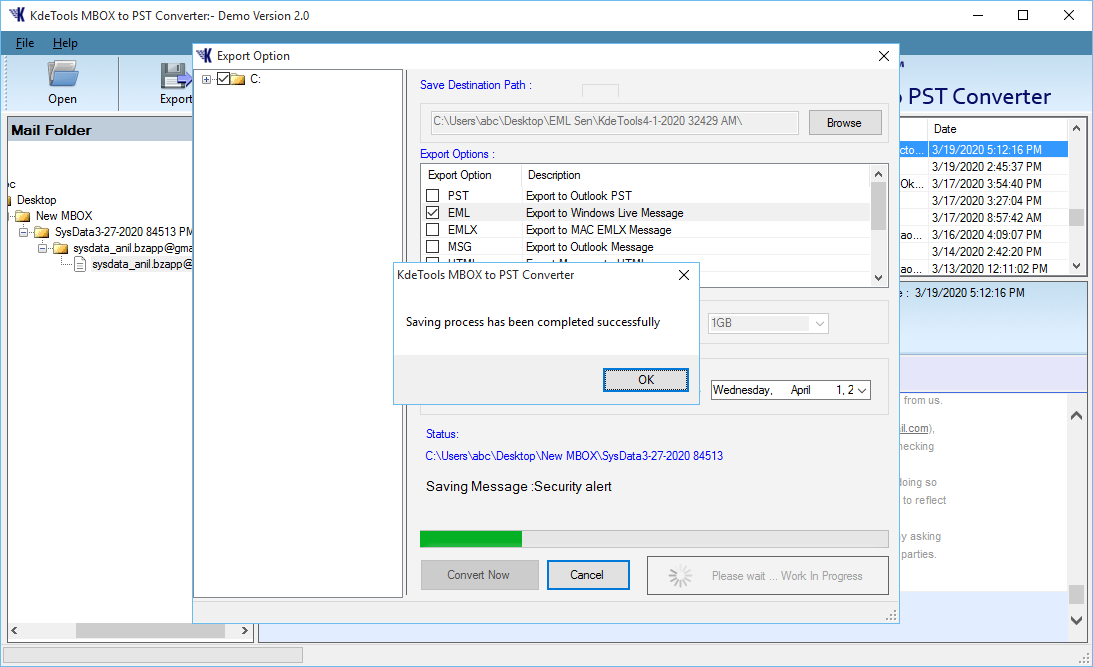Click the Mail Folder scroll right arrow
The height and width of the screenshot is (667, 1093).
point(244,630)
